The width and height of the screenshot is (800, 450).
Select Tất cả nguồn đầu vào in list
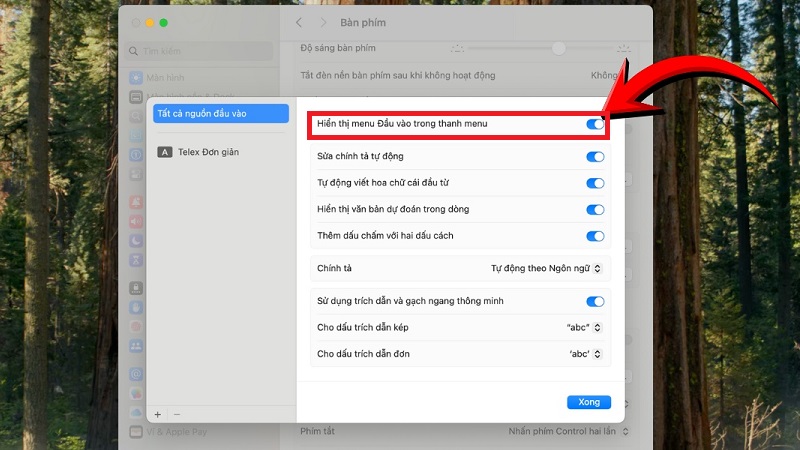(220, 114)
